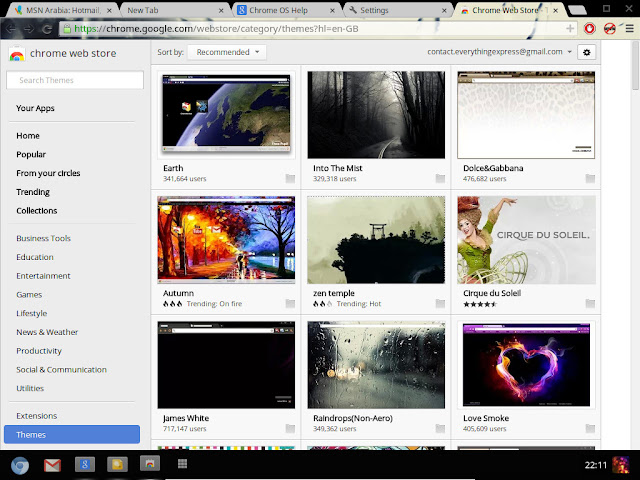Open the clock status area showing 22:11

point(596,465)
